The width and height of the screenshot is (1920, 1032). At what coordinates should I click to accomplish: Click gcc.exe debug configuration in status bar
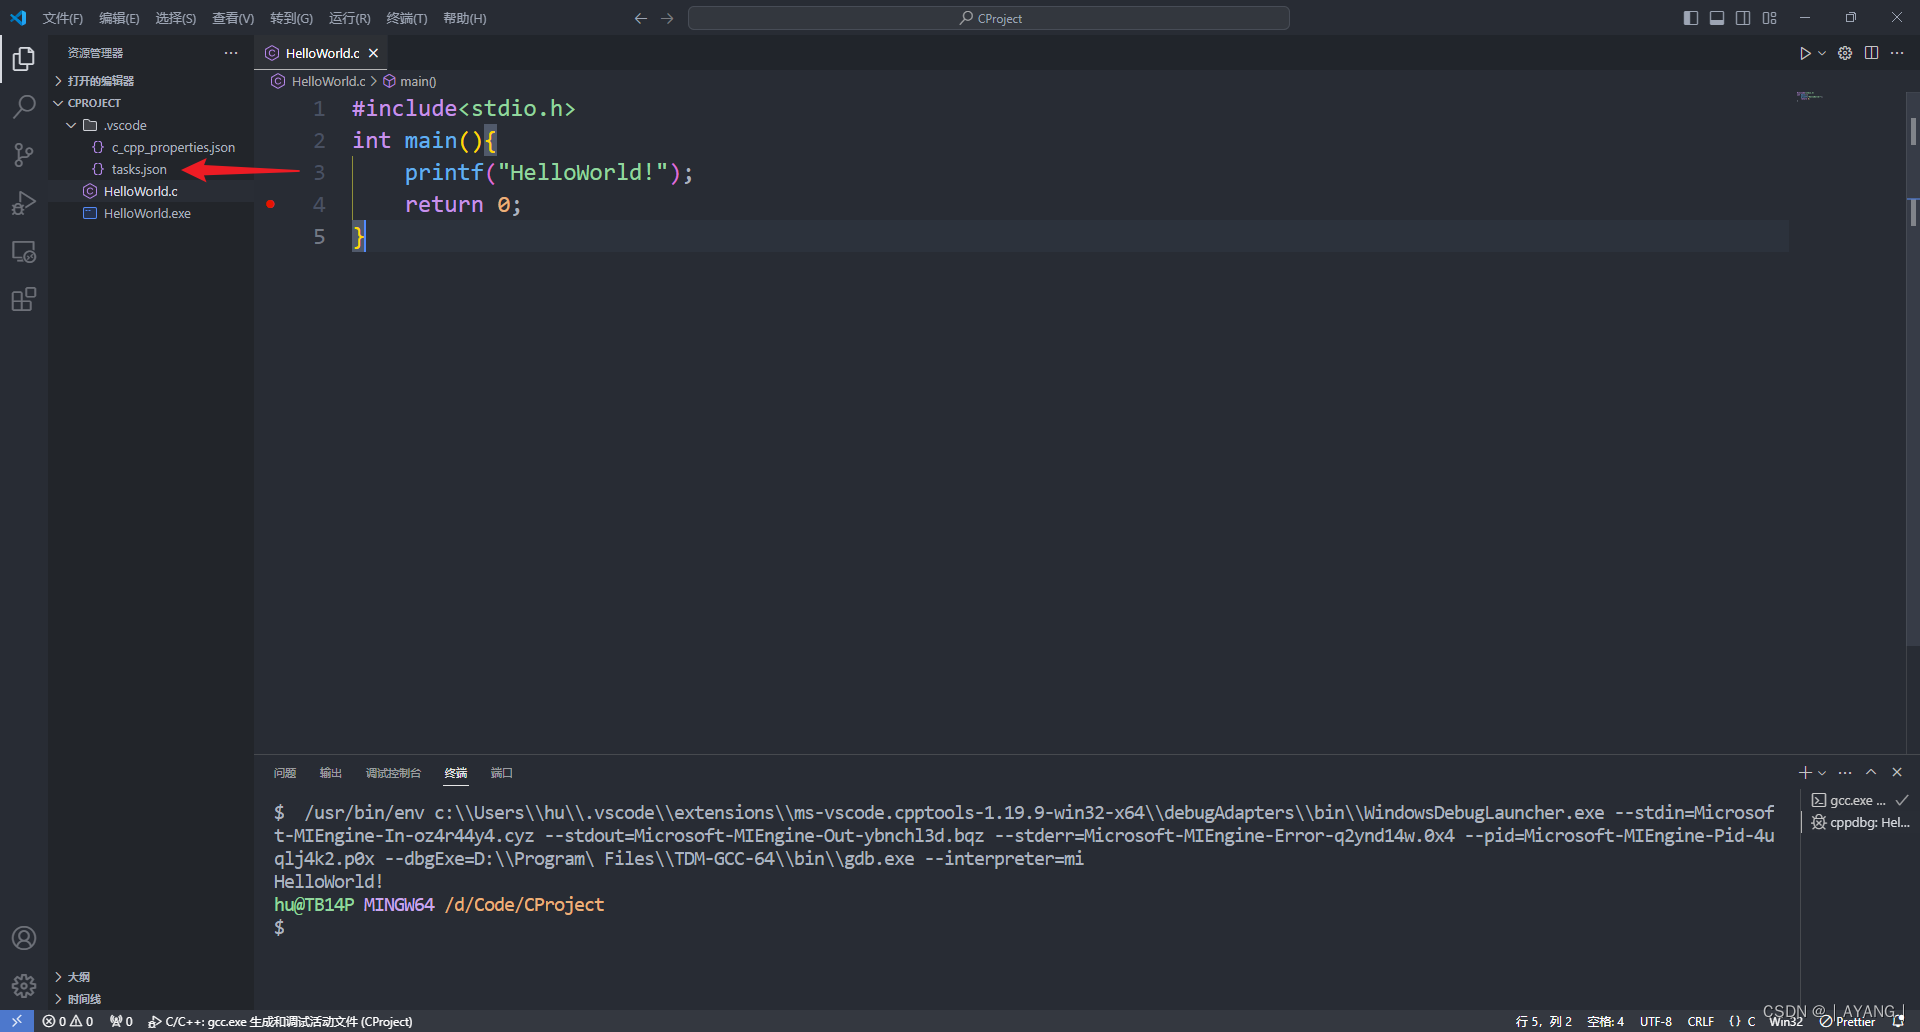pos(280,1021)
